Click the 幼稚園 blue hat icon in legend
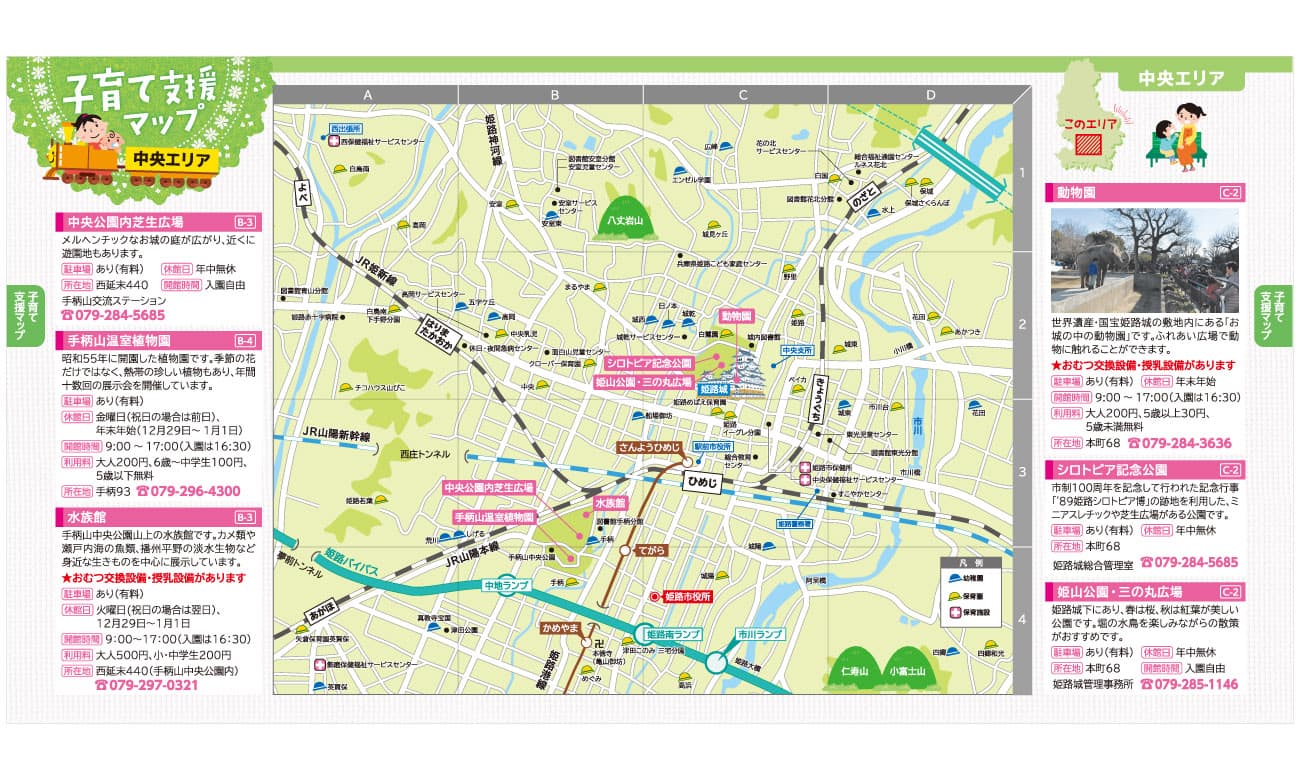The image size is (1300, 780). point(953,577)
